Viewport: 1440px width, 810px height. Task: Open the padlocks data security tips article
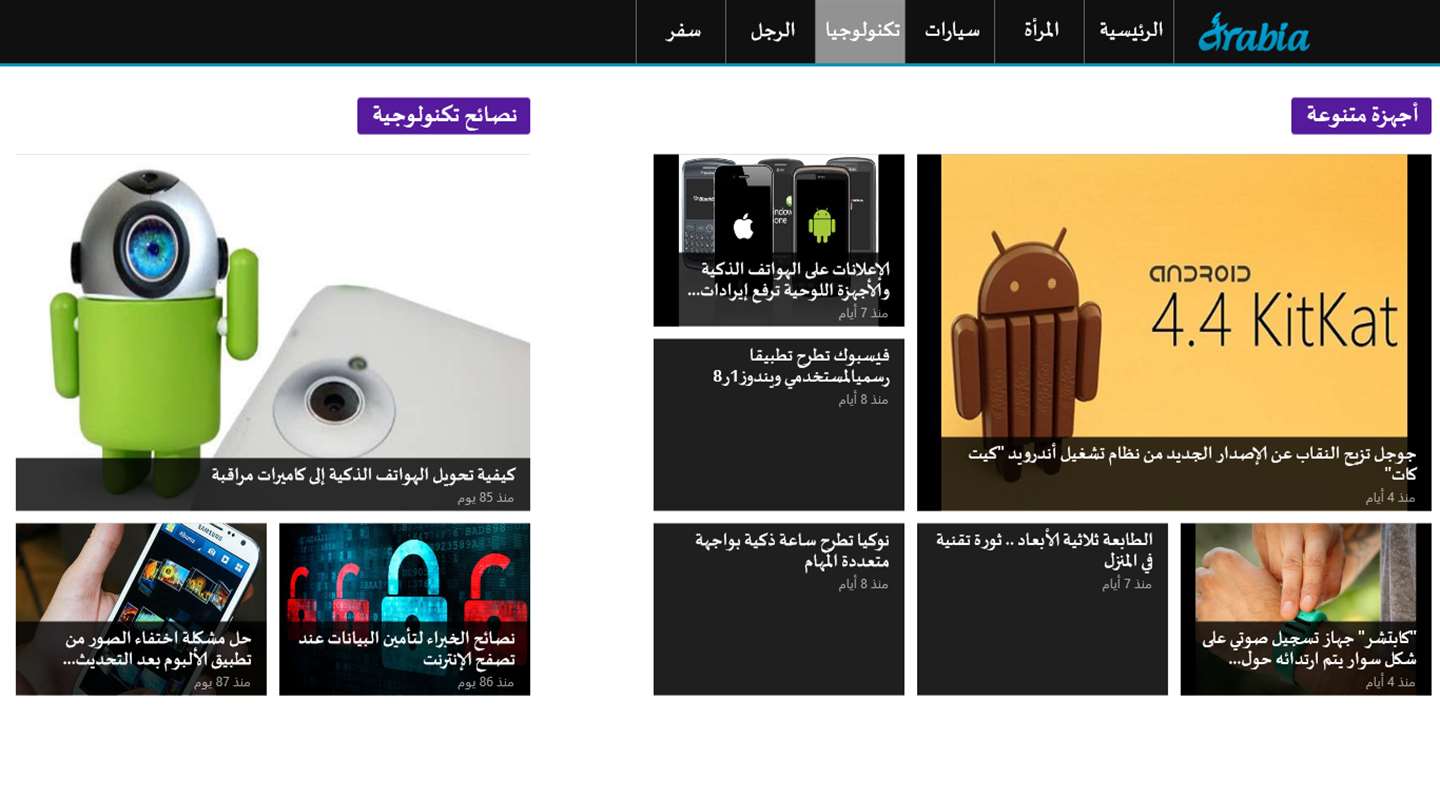[405, 609]
